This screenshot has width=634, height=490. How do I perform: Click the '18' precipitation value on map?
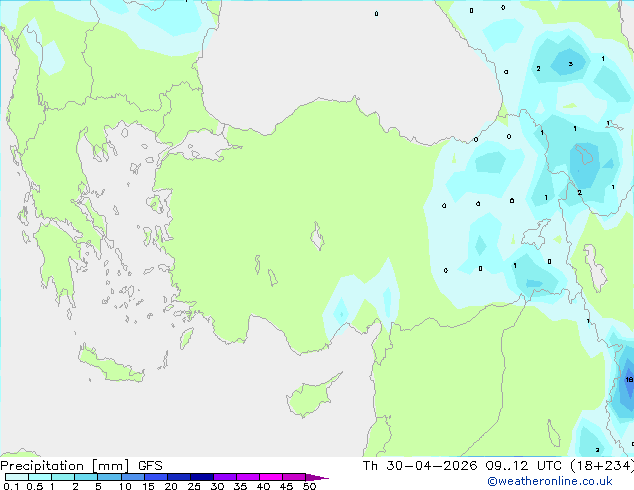[629, 379]
